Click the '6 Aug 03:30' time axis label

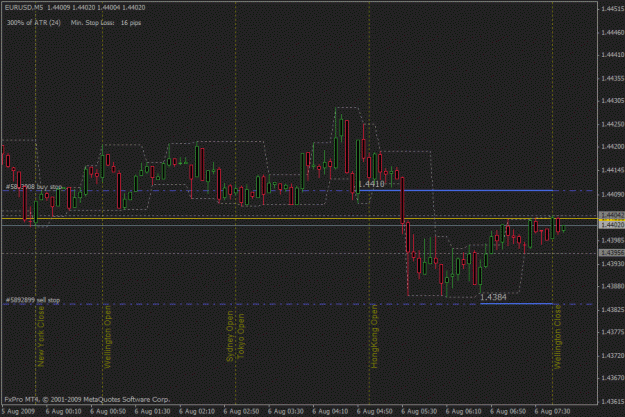point(286,411)
